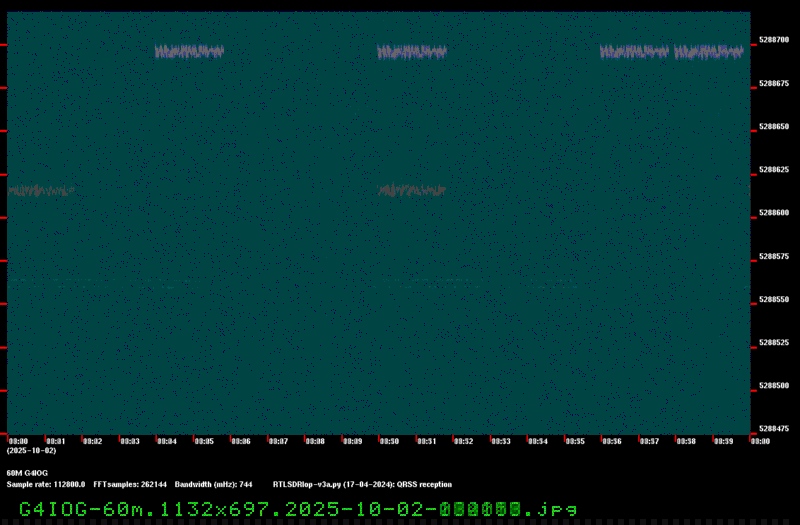
Task: Select the 00:07 time axis label
Action: (x=278, y=441)
